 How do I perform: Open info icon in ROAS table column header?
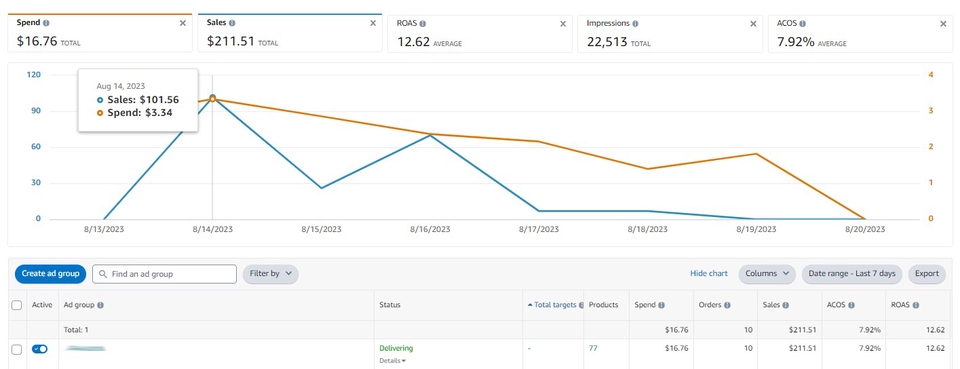(x=916, y=305)
